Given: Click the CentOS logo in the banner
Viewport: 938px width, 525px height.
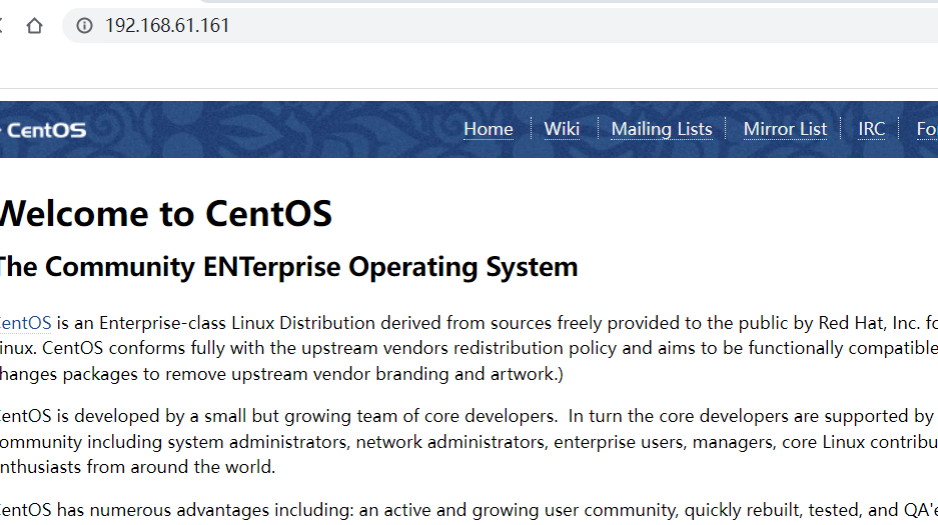Looking at the screenshot, I should [x=44, y=130].
